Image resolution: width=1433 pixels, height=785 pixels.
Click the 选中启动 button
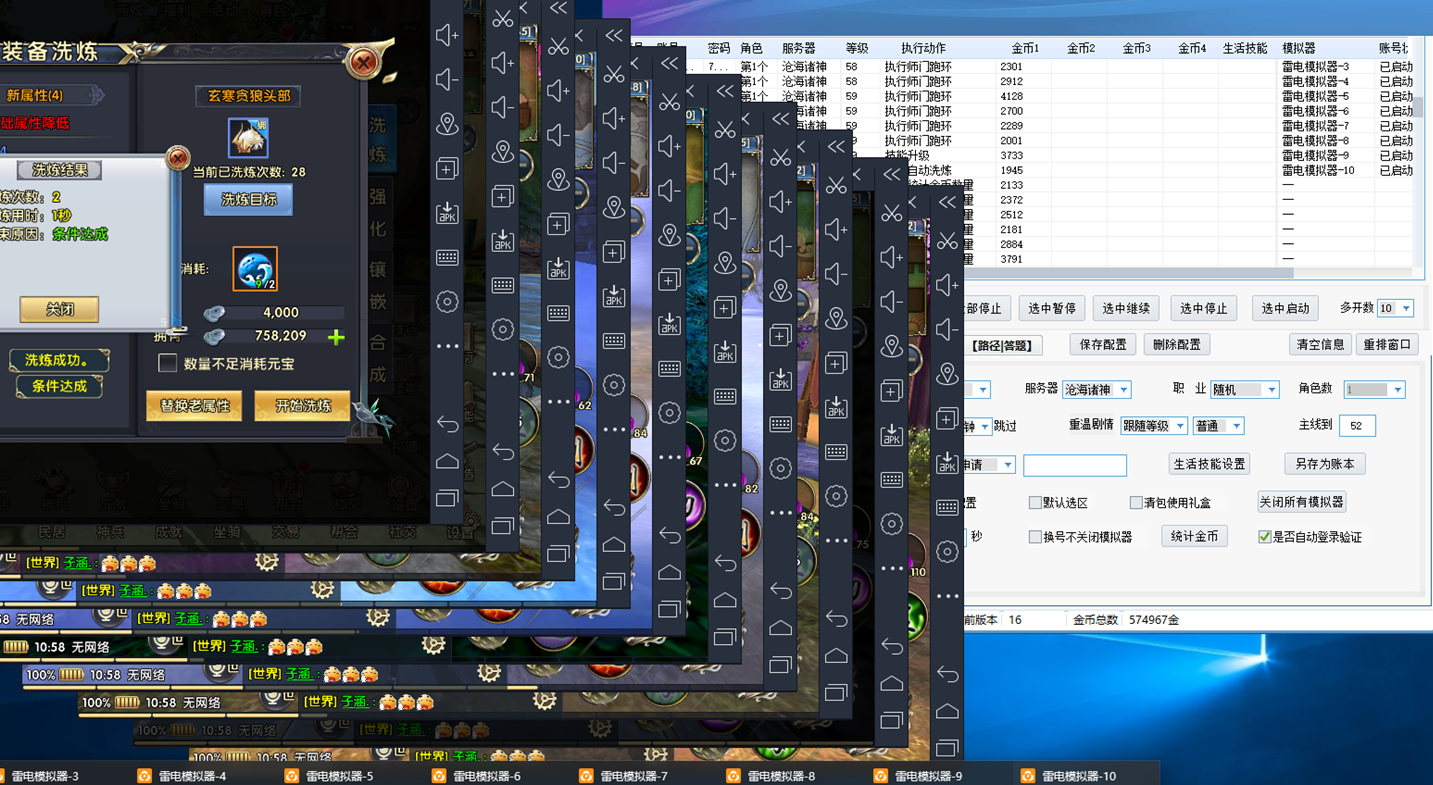pos(1285,308)
